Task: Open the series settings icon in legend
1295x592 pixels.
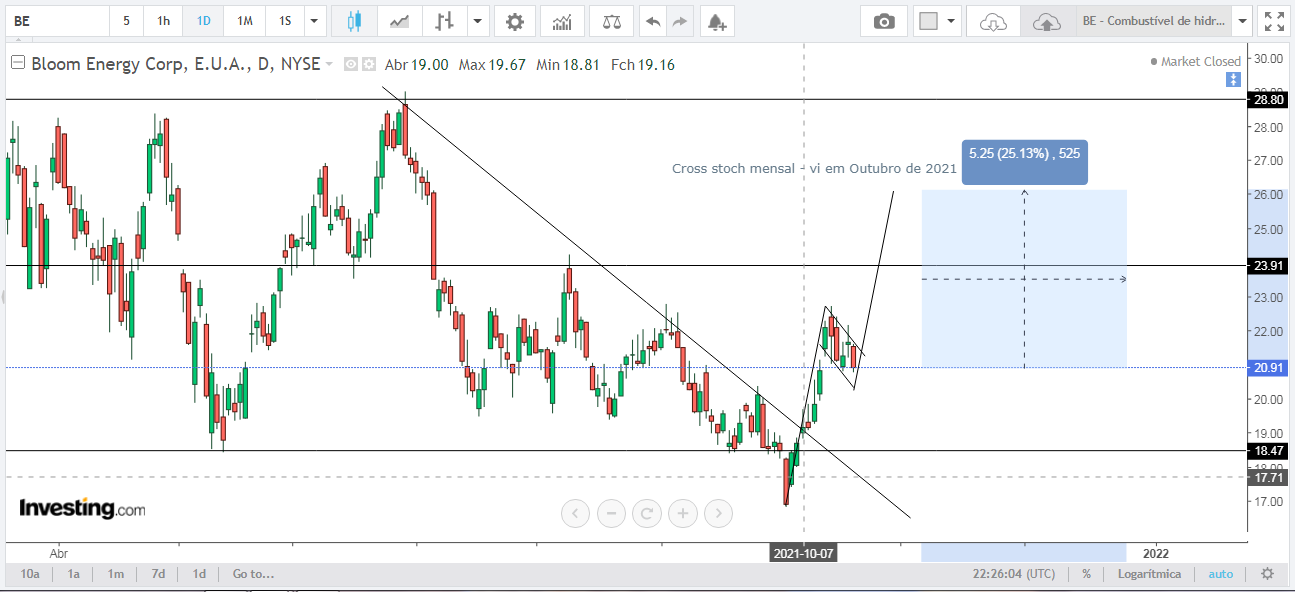Action: pos(368,64)
